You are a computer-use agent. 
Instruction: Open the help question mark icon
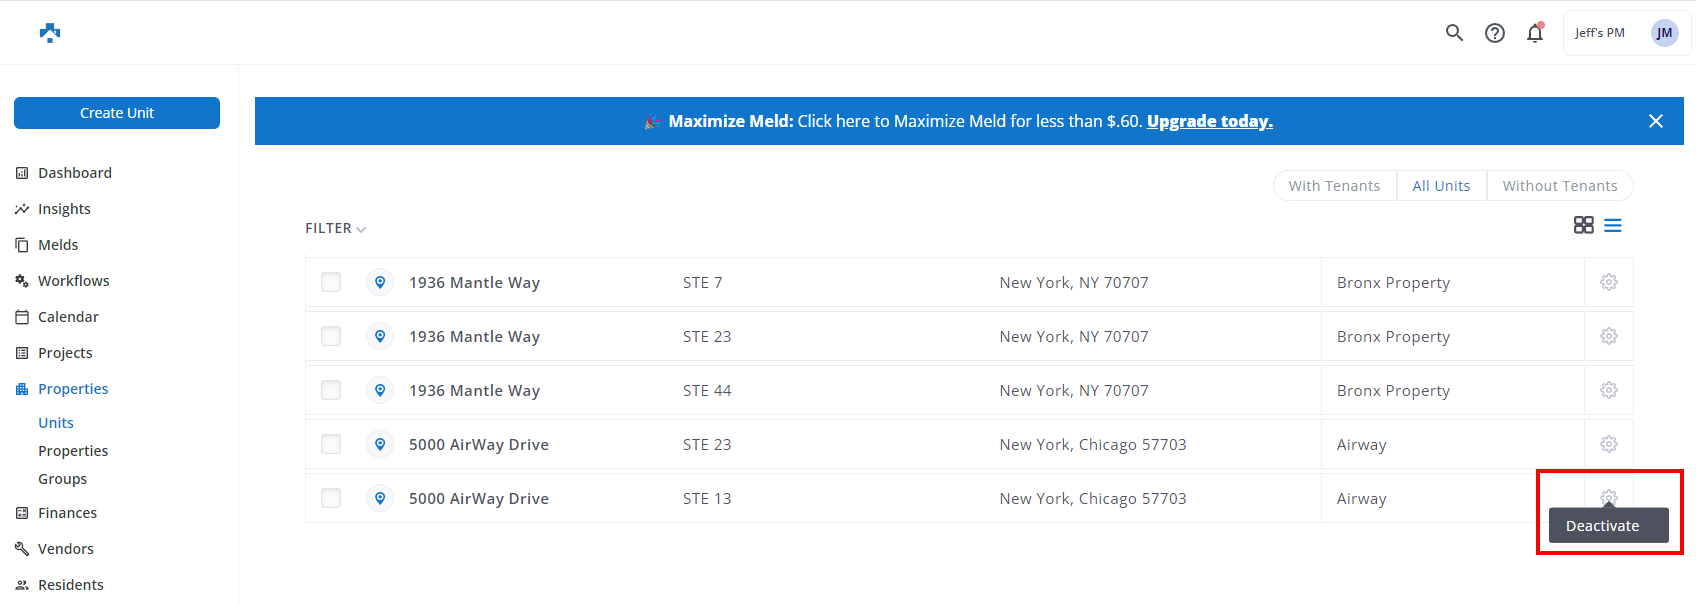pos(1495,33)
